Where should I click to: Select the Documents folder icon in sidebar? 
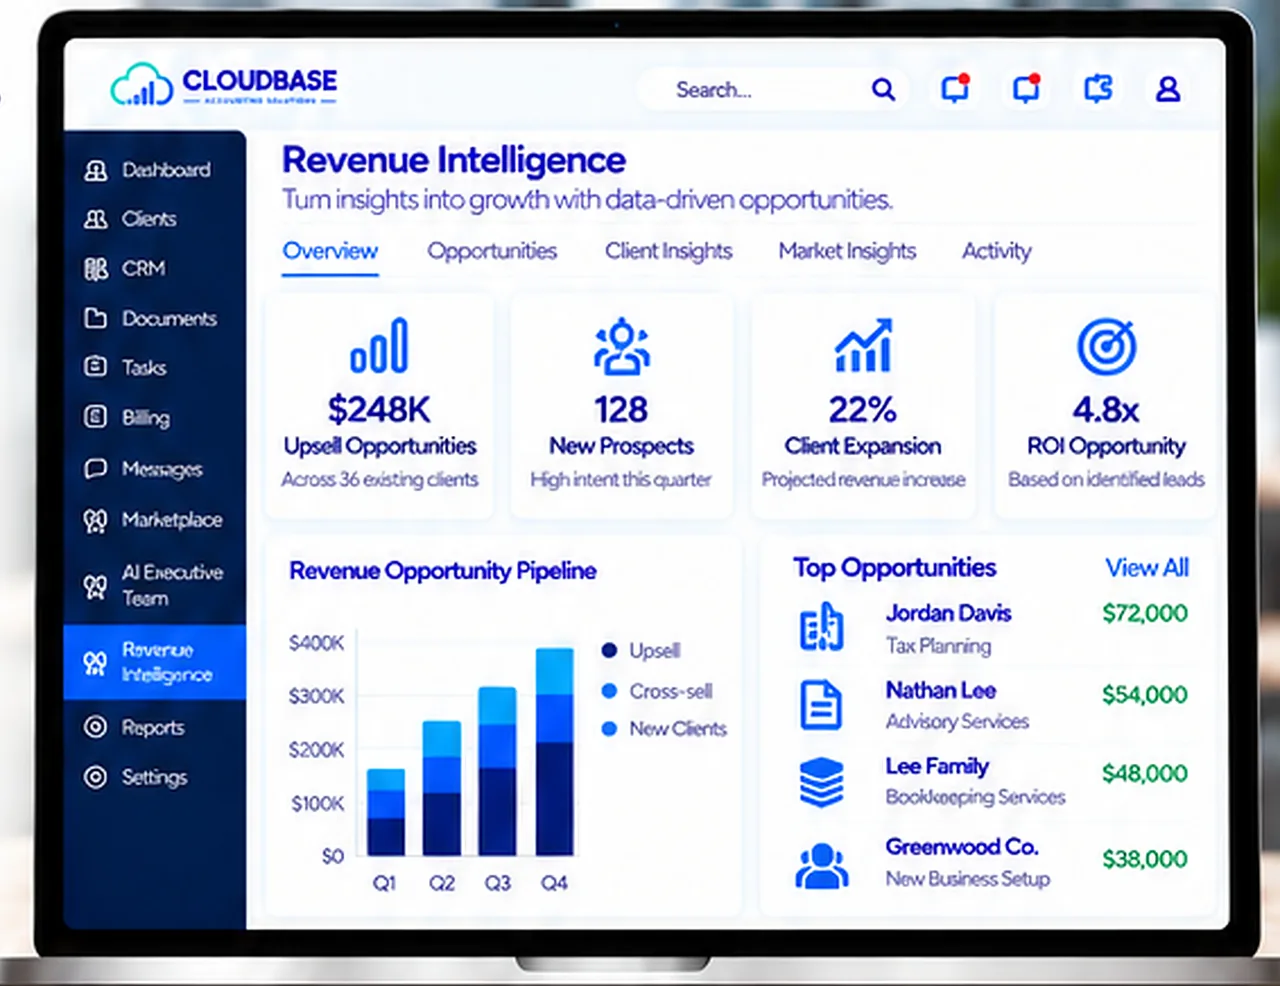(96, 318)
